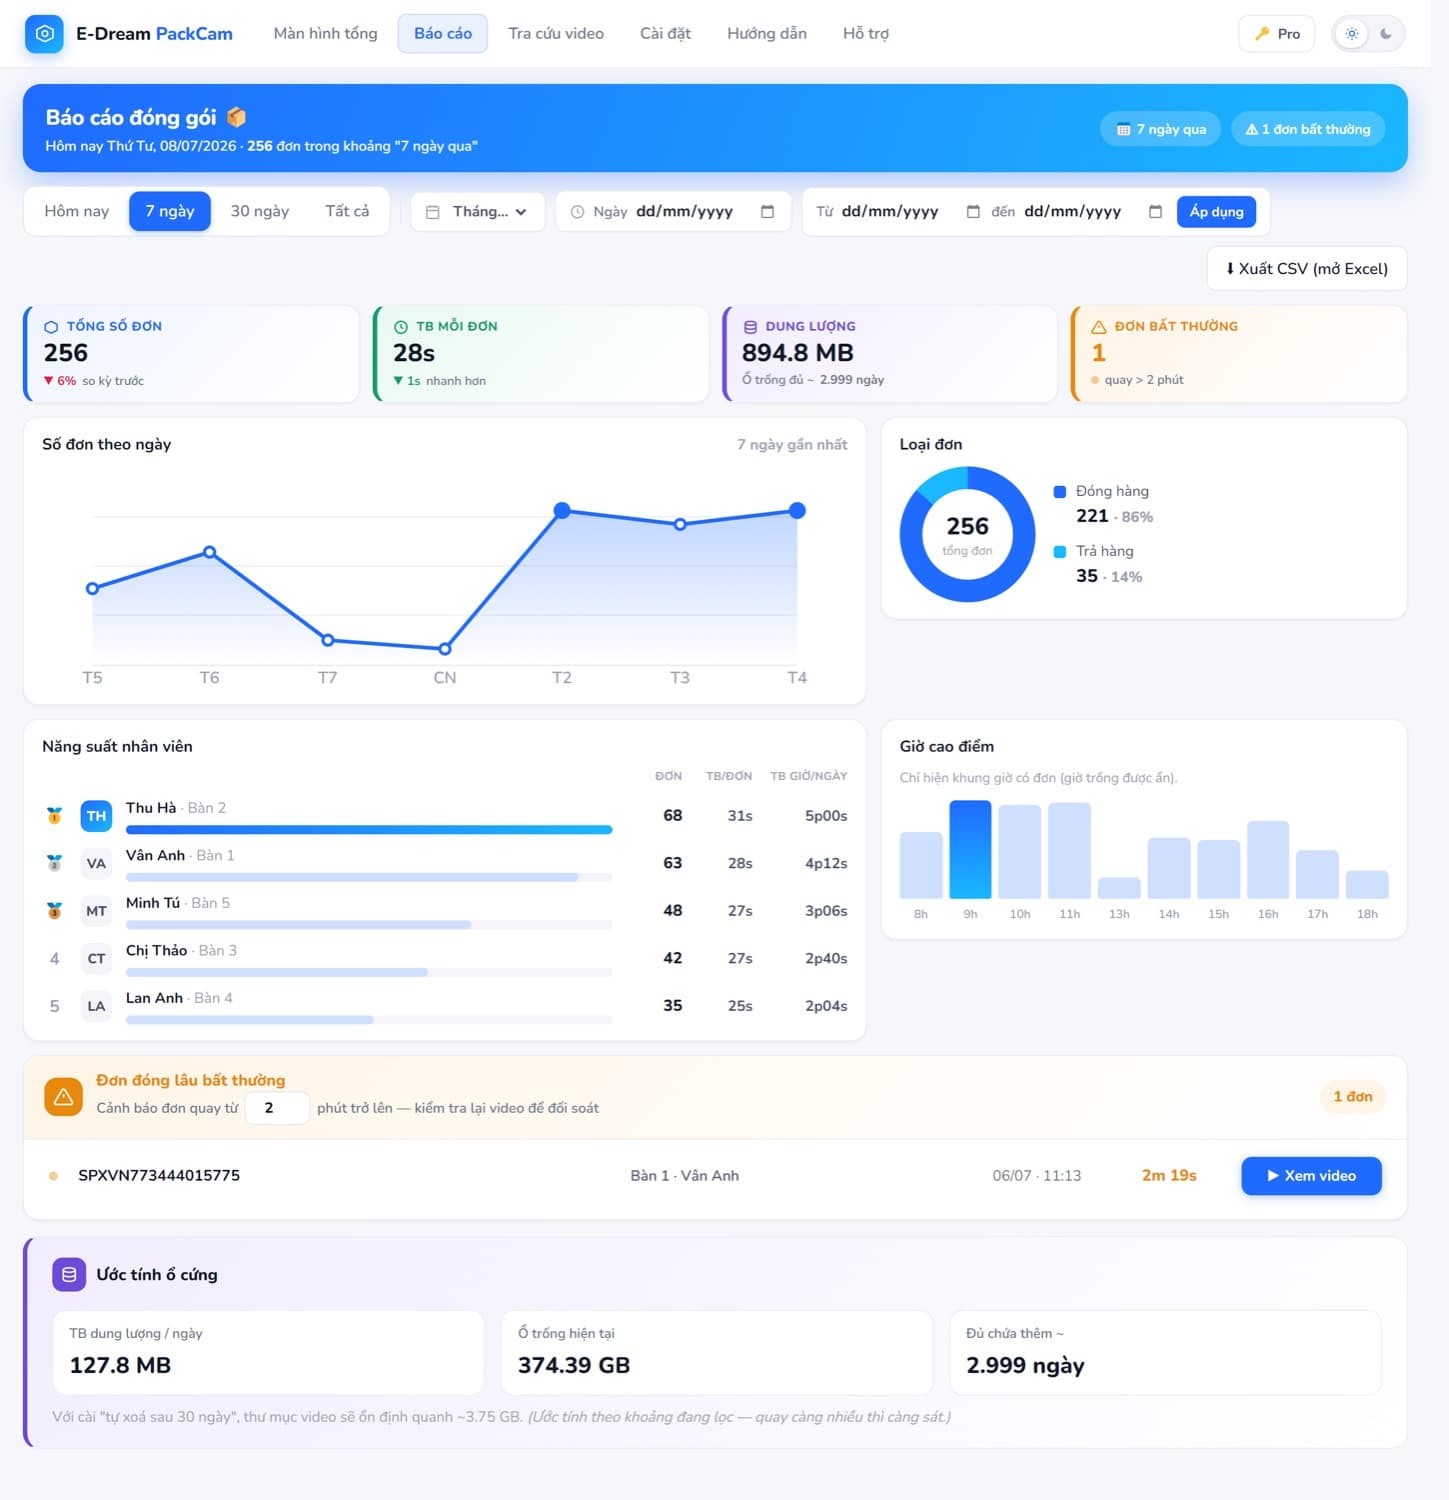Click the 9h peak hour bar

pos(970,849)
